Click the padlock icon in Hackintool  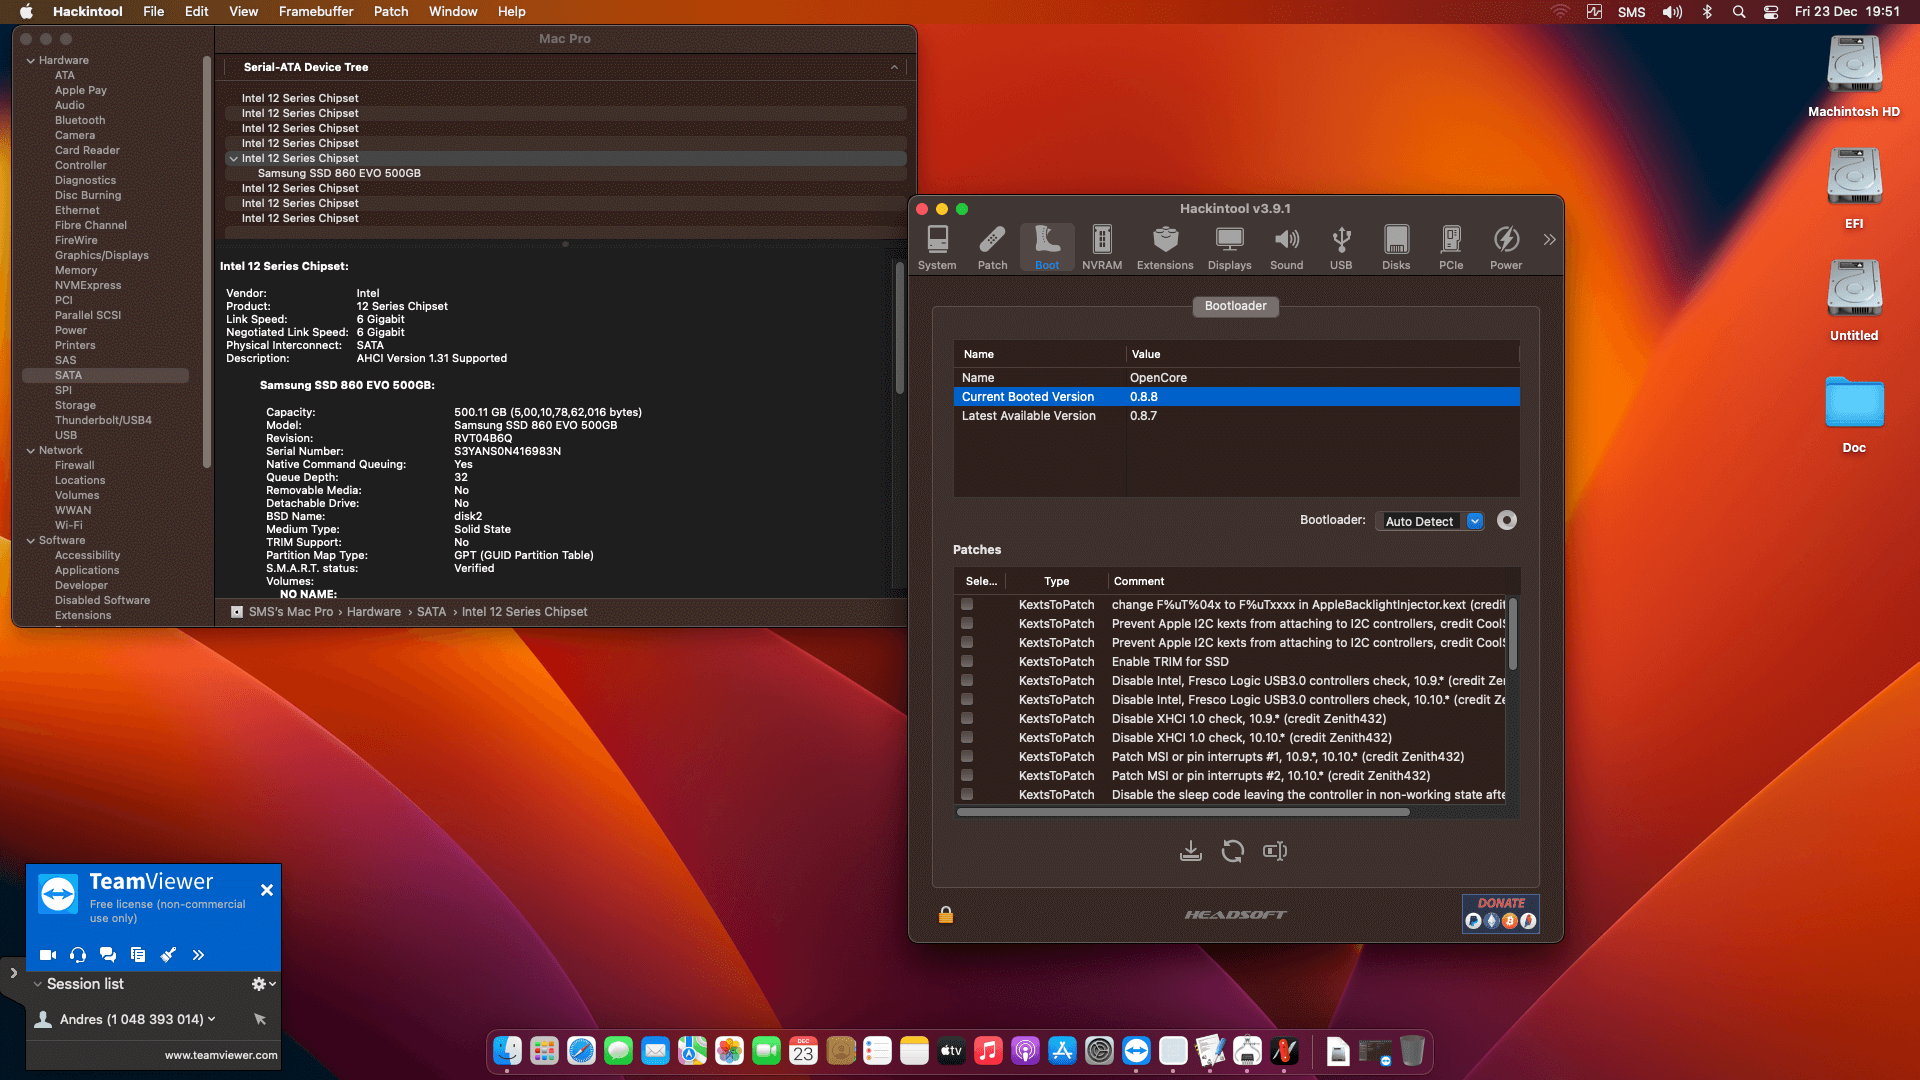point(946,915)
